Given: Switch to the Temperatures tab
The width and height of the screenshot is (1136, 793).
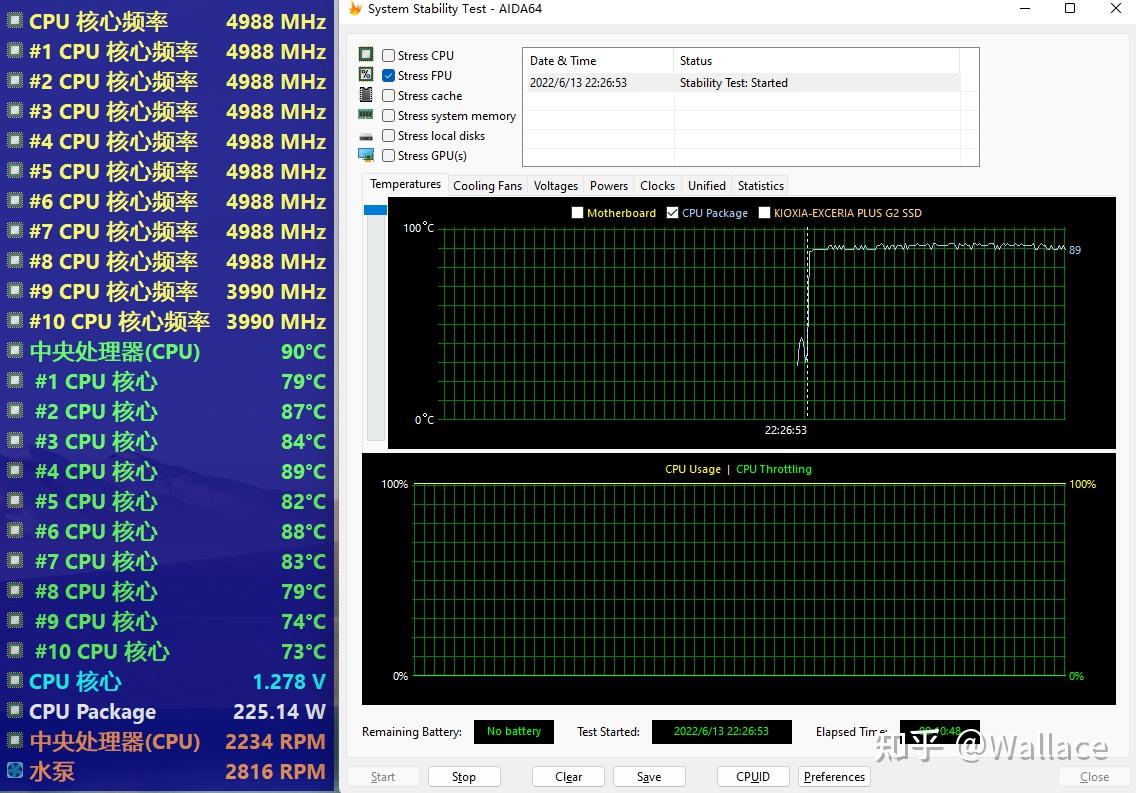Looking at the screenshot, I should (x=405, y=184).
